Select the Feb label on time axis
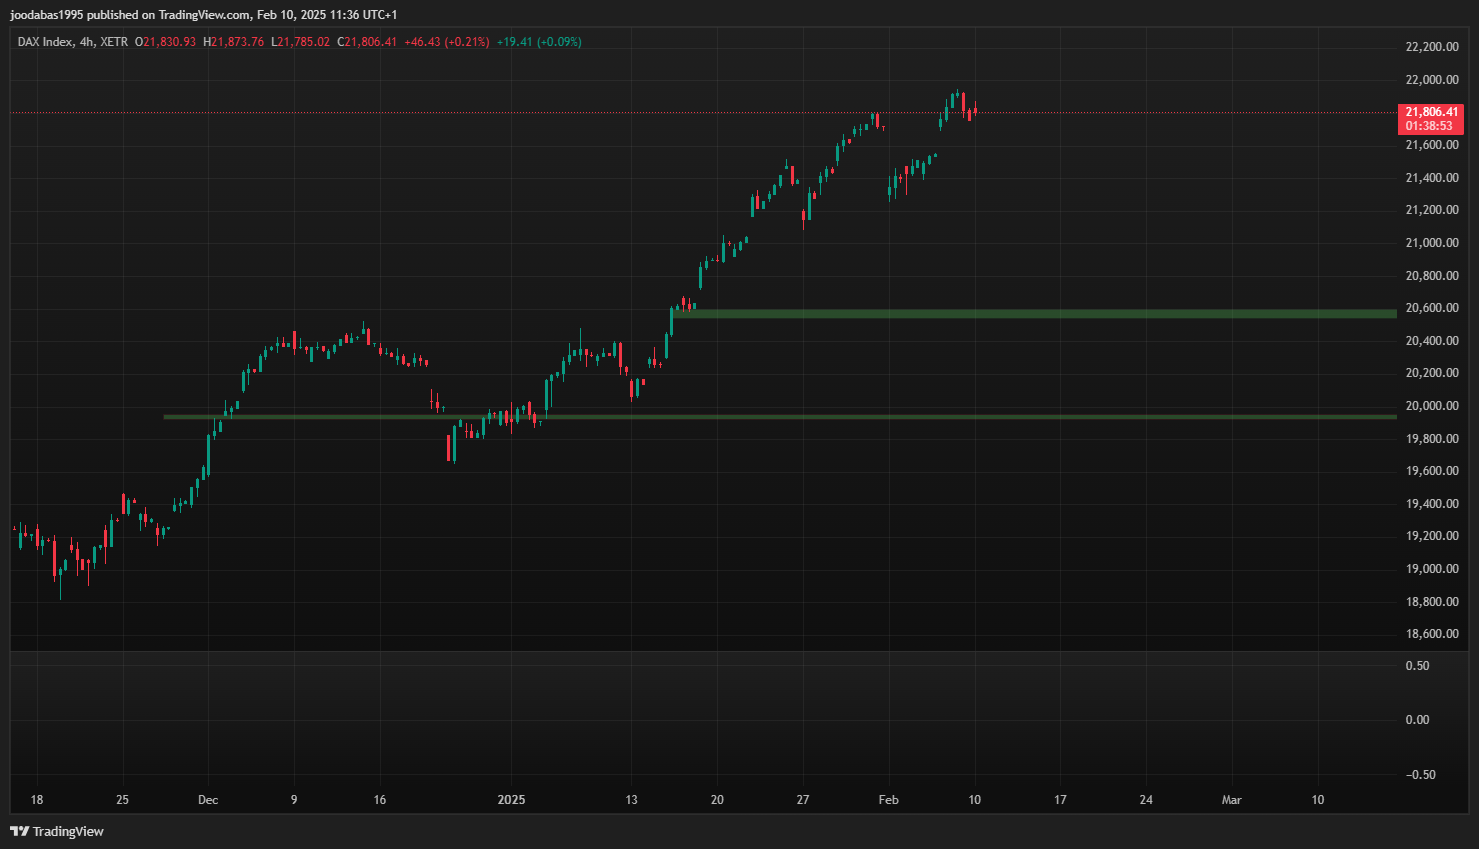Image resolution: width=1479 pixels, height=849 pixels. [x=888, y=800]
